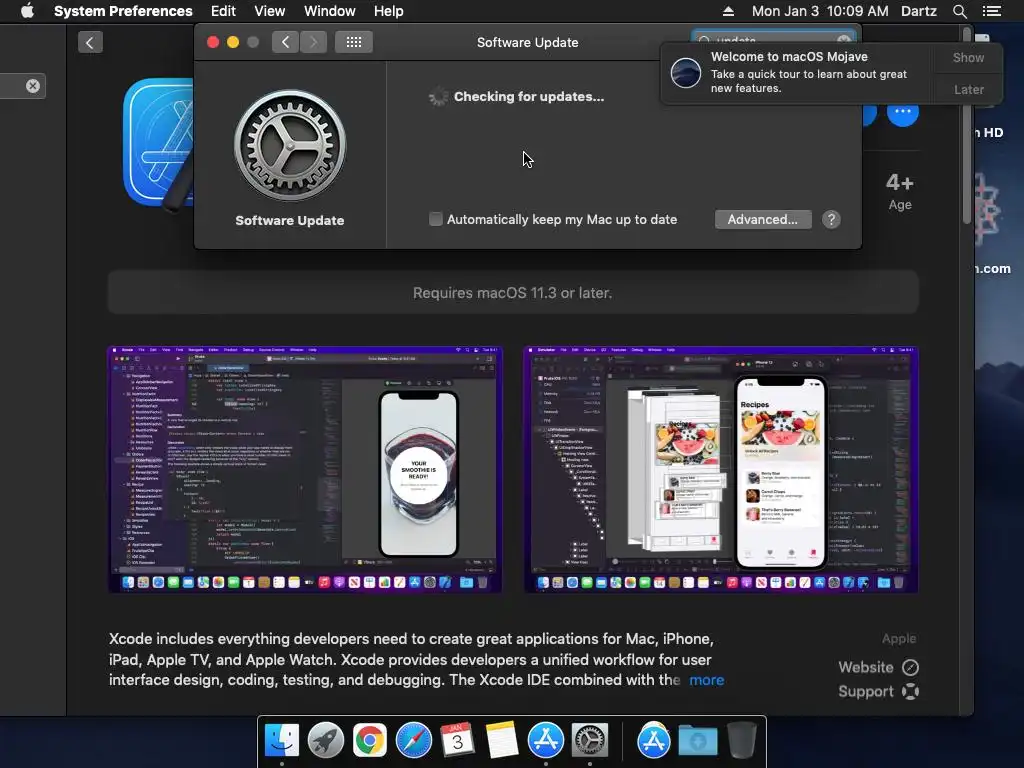Open second Xcode screenshot with Recipes phone
The height and width of the screenshot is (768, 1024).
point(722,470)
